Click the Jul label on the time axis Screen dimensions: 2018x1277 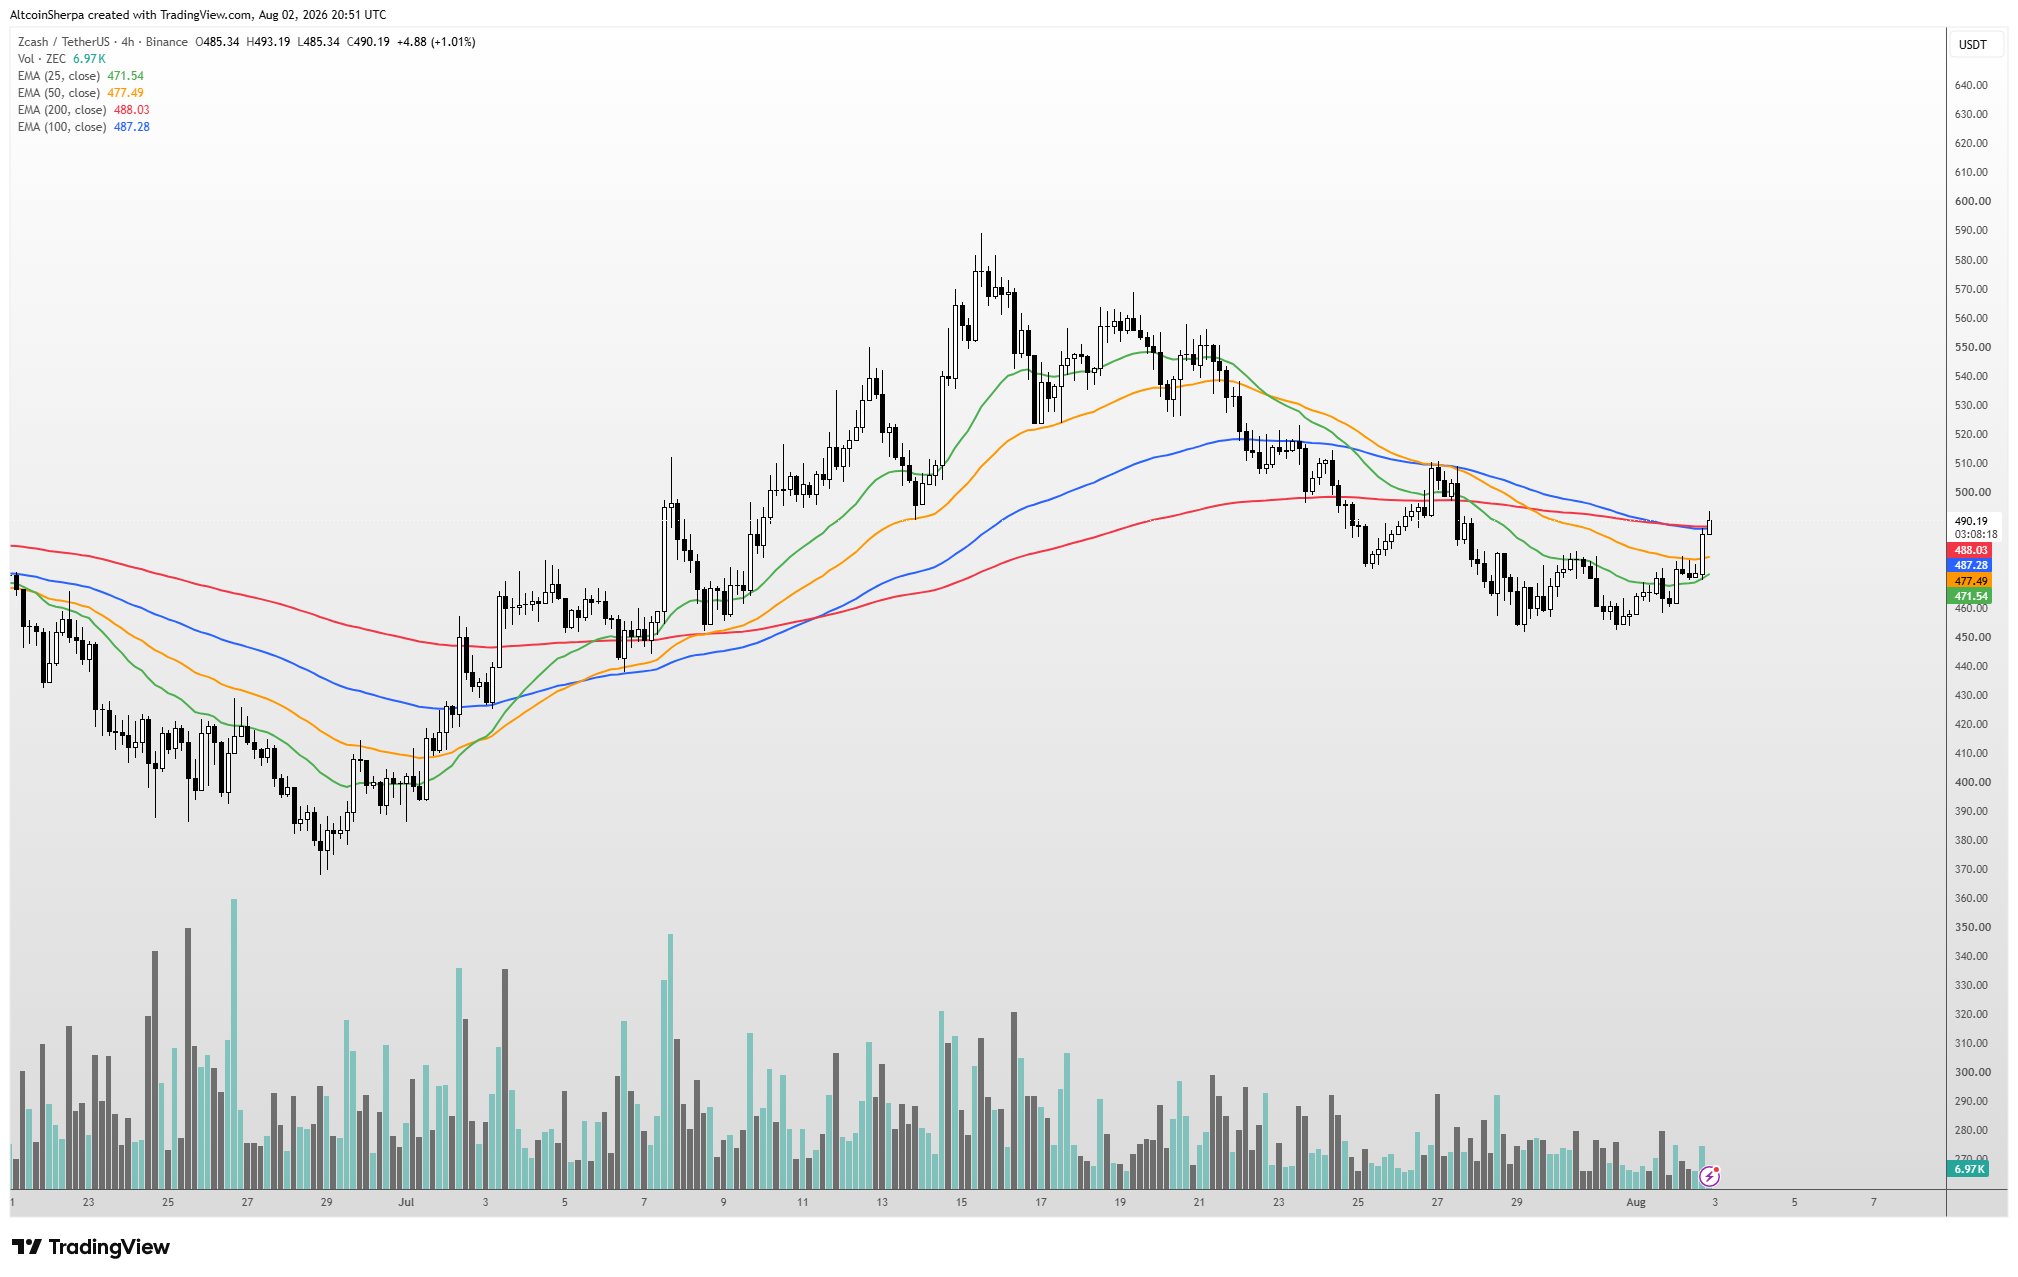pos(406,1202)
